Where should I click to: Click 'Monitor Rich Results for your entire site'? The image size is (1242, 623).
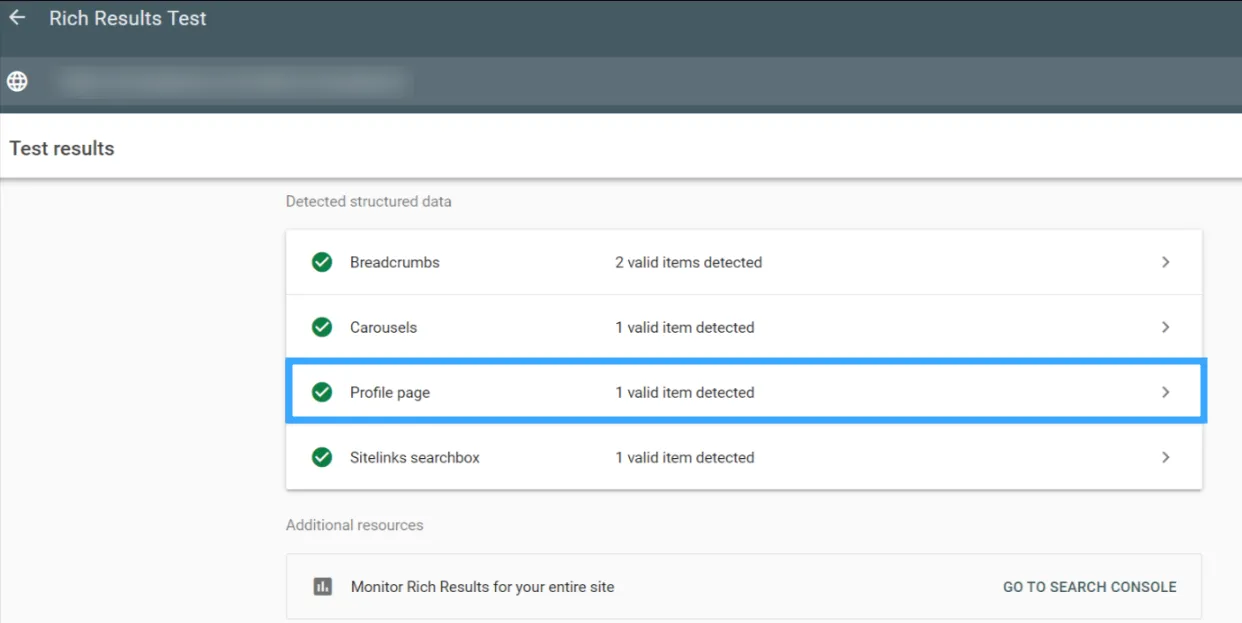point(483,587)
